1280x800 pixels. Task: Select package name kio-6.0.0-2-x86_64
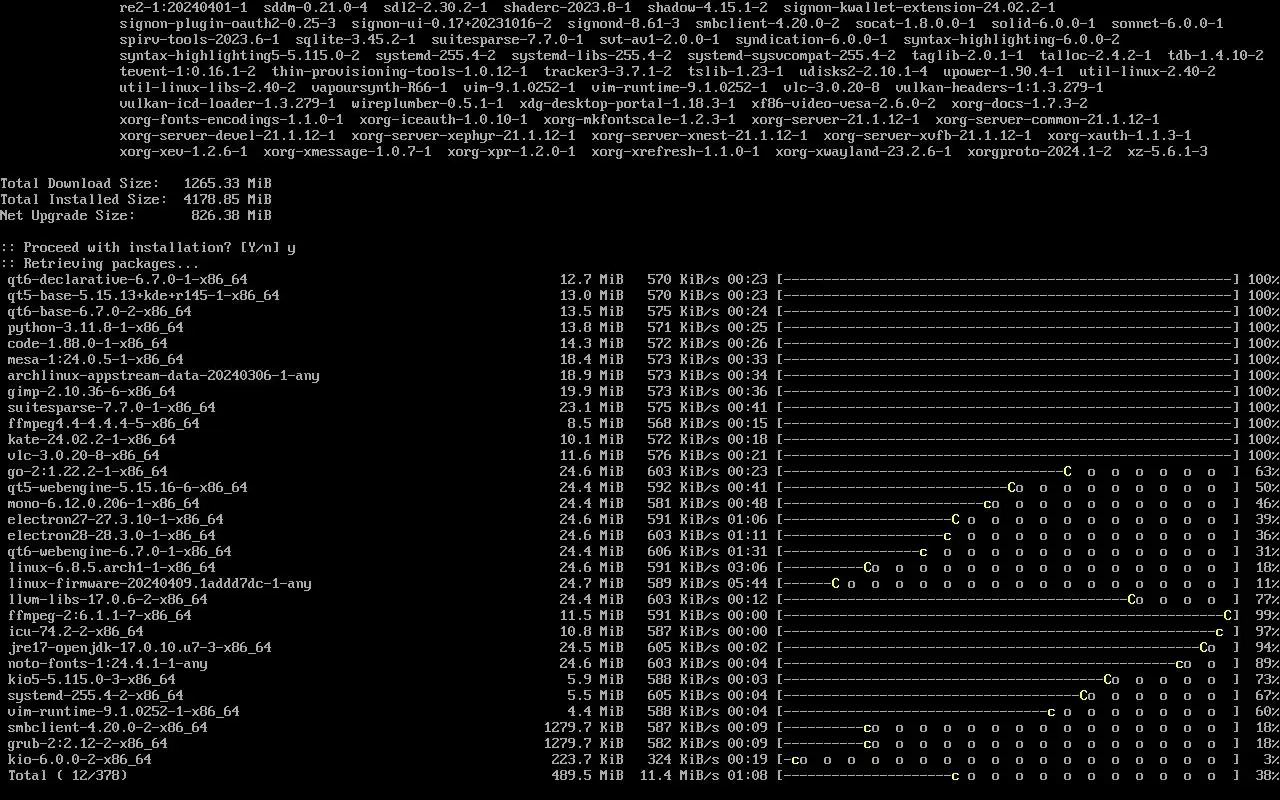tap(80, 759)
